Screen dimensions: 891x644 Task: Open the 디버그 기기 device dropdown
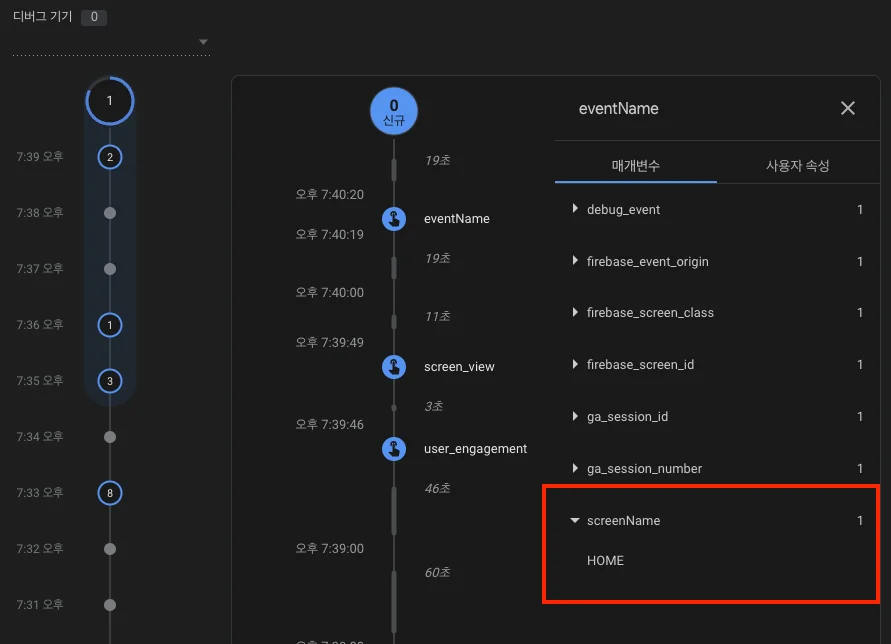click(203, 42)
